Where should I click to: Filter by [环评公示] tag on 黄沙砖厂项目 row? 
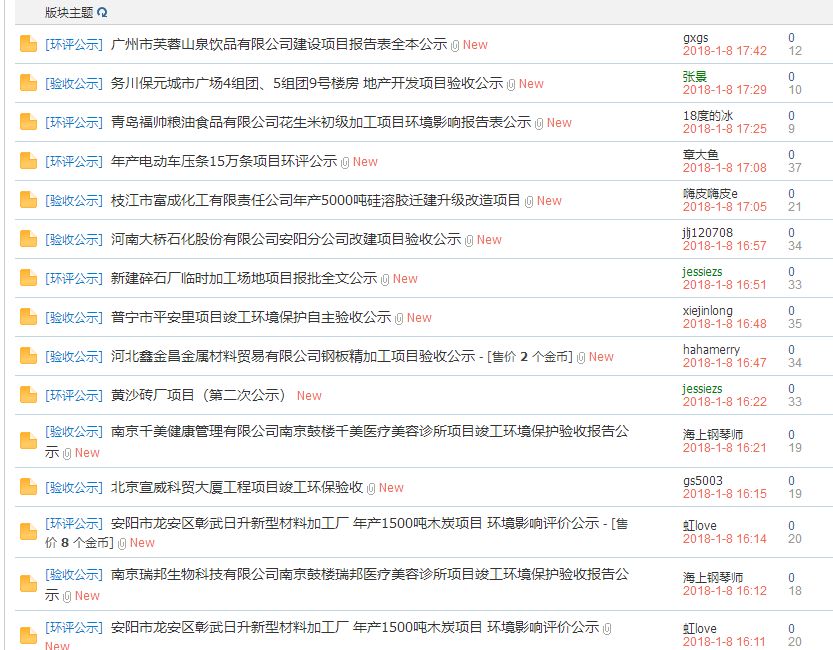pyautogui.click(x=74, y=395)
